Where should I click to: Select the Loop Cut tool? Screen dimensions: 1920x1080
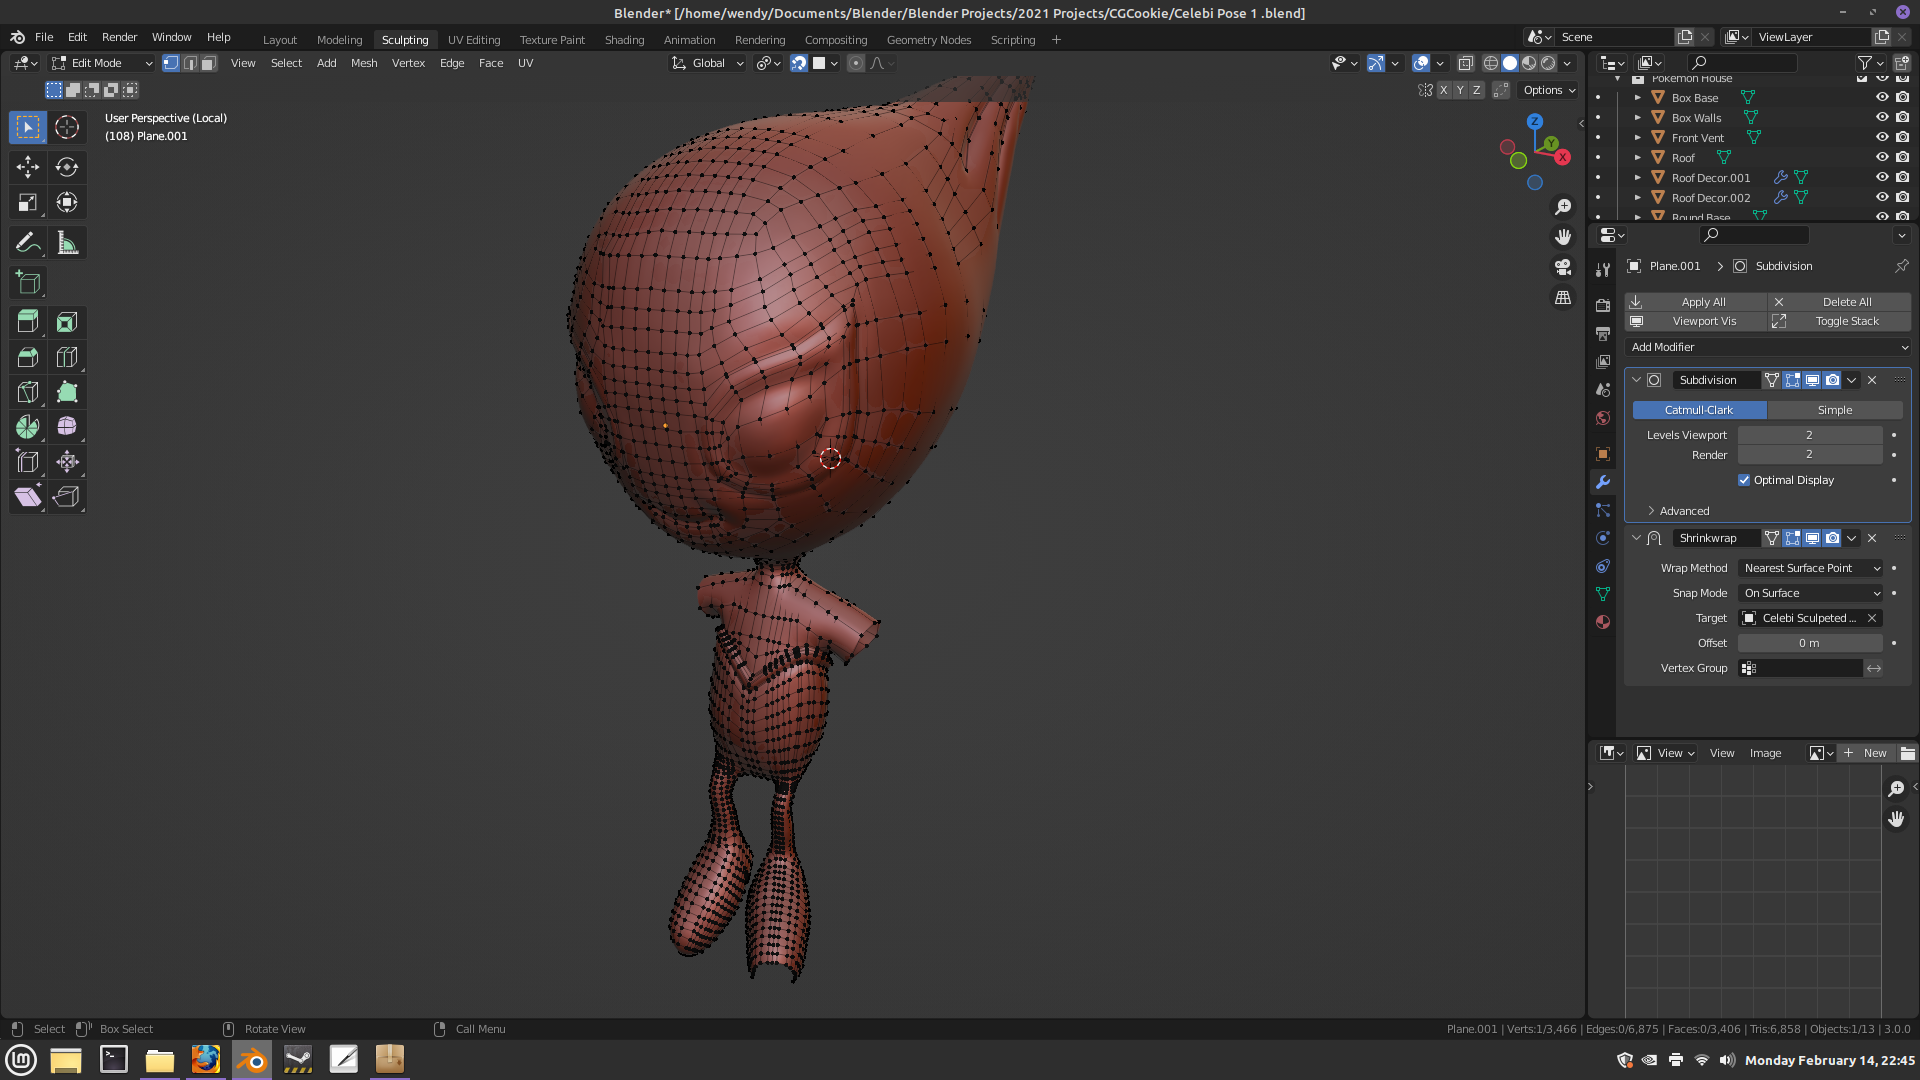tap(67, 357)
